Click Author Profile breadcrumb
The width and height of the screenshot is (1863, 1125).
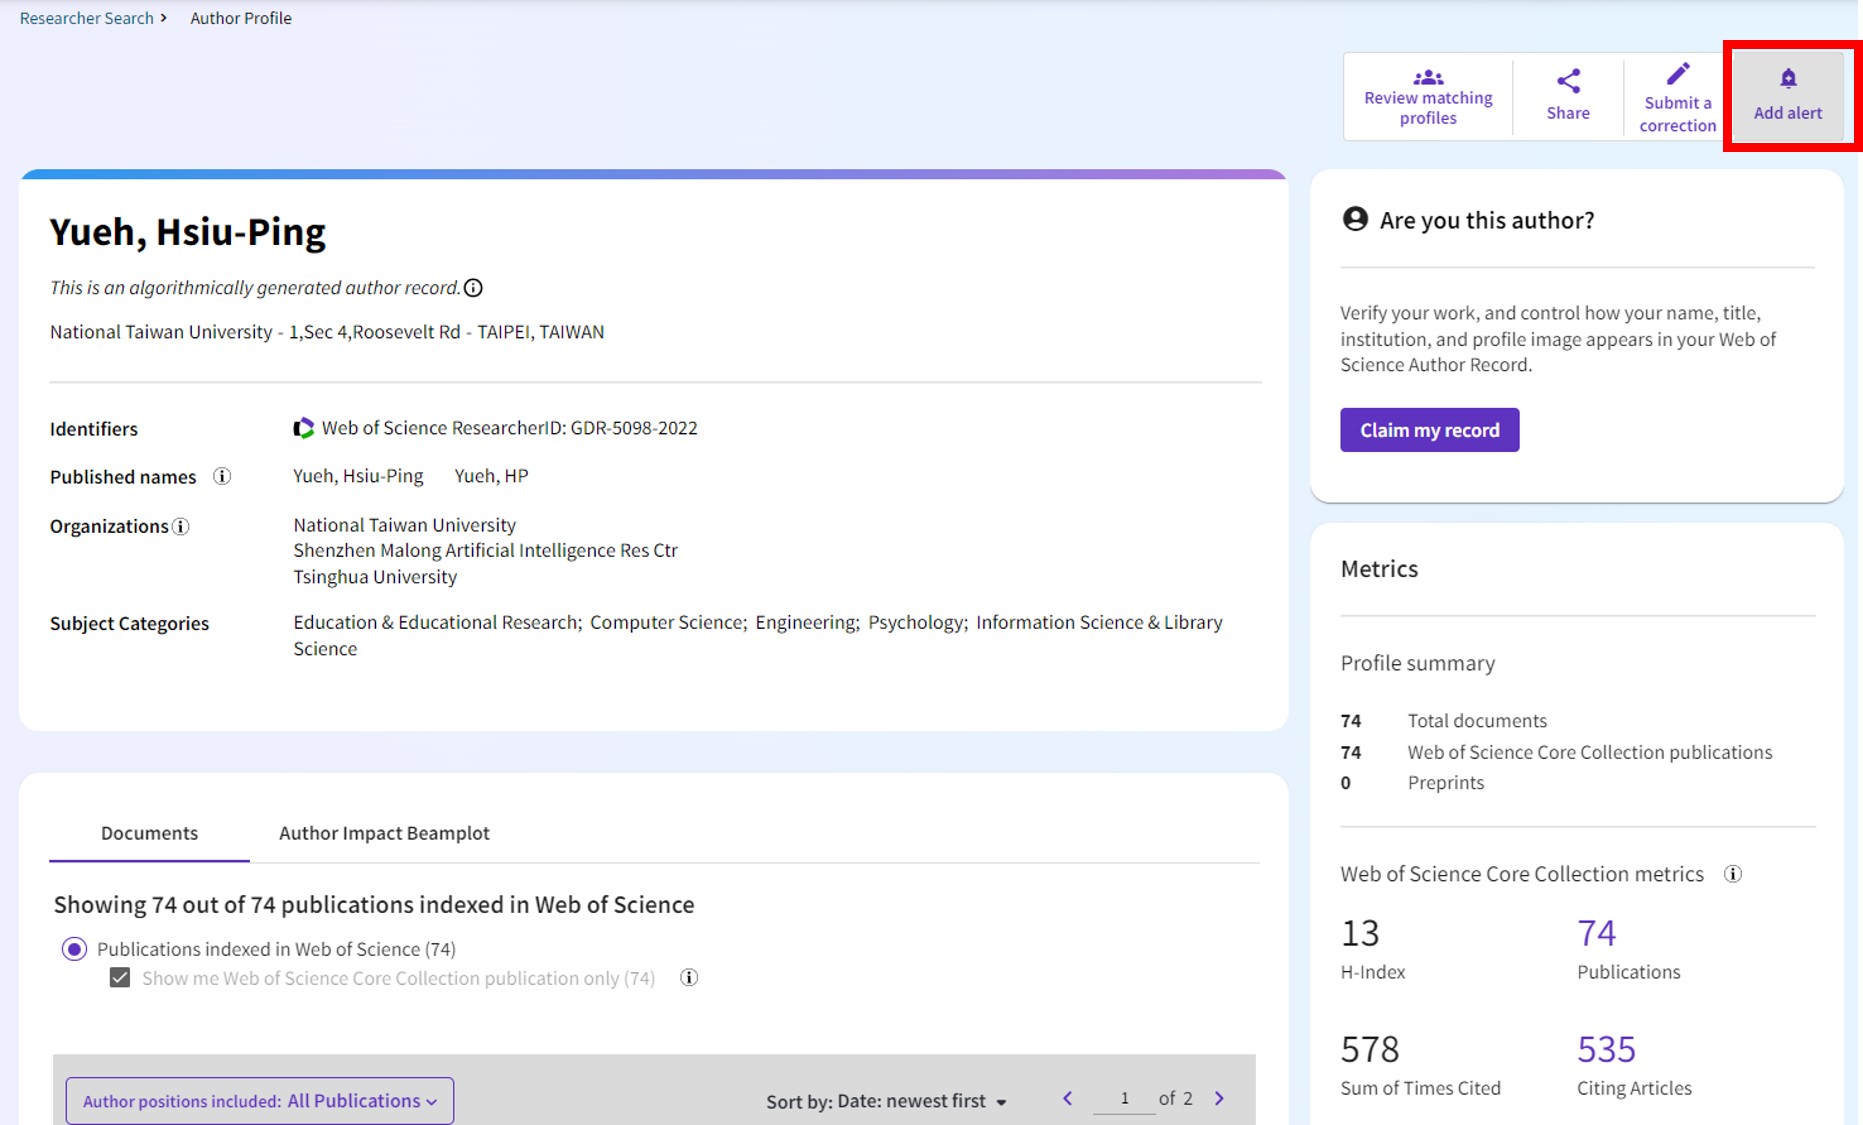pyautogui.click(x=241, y=18)
